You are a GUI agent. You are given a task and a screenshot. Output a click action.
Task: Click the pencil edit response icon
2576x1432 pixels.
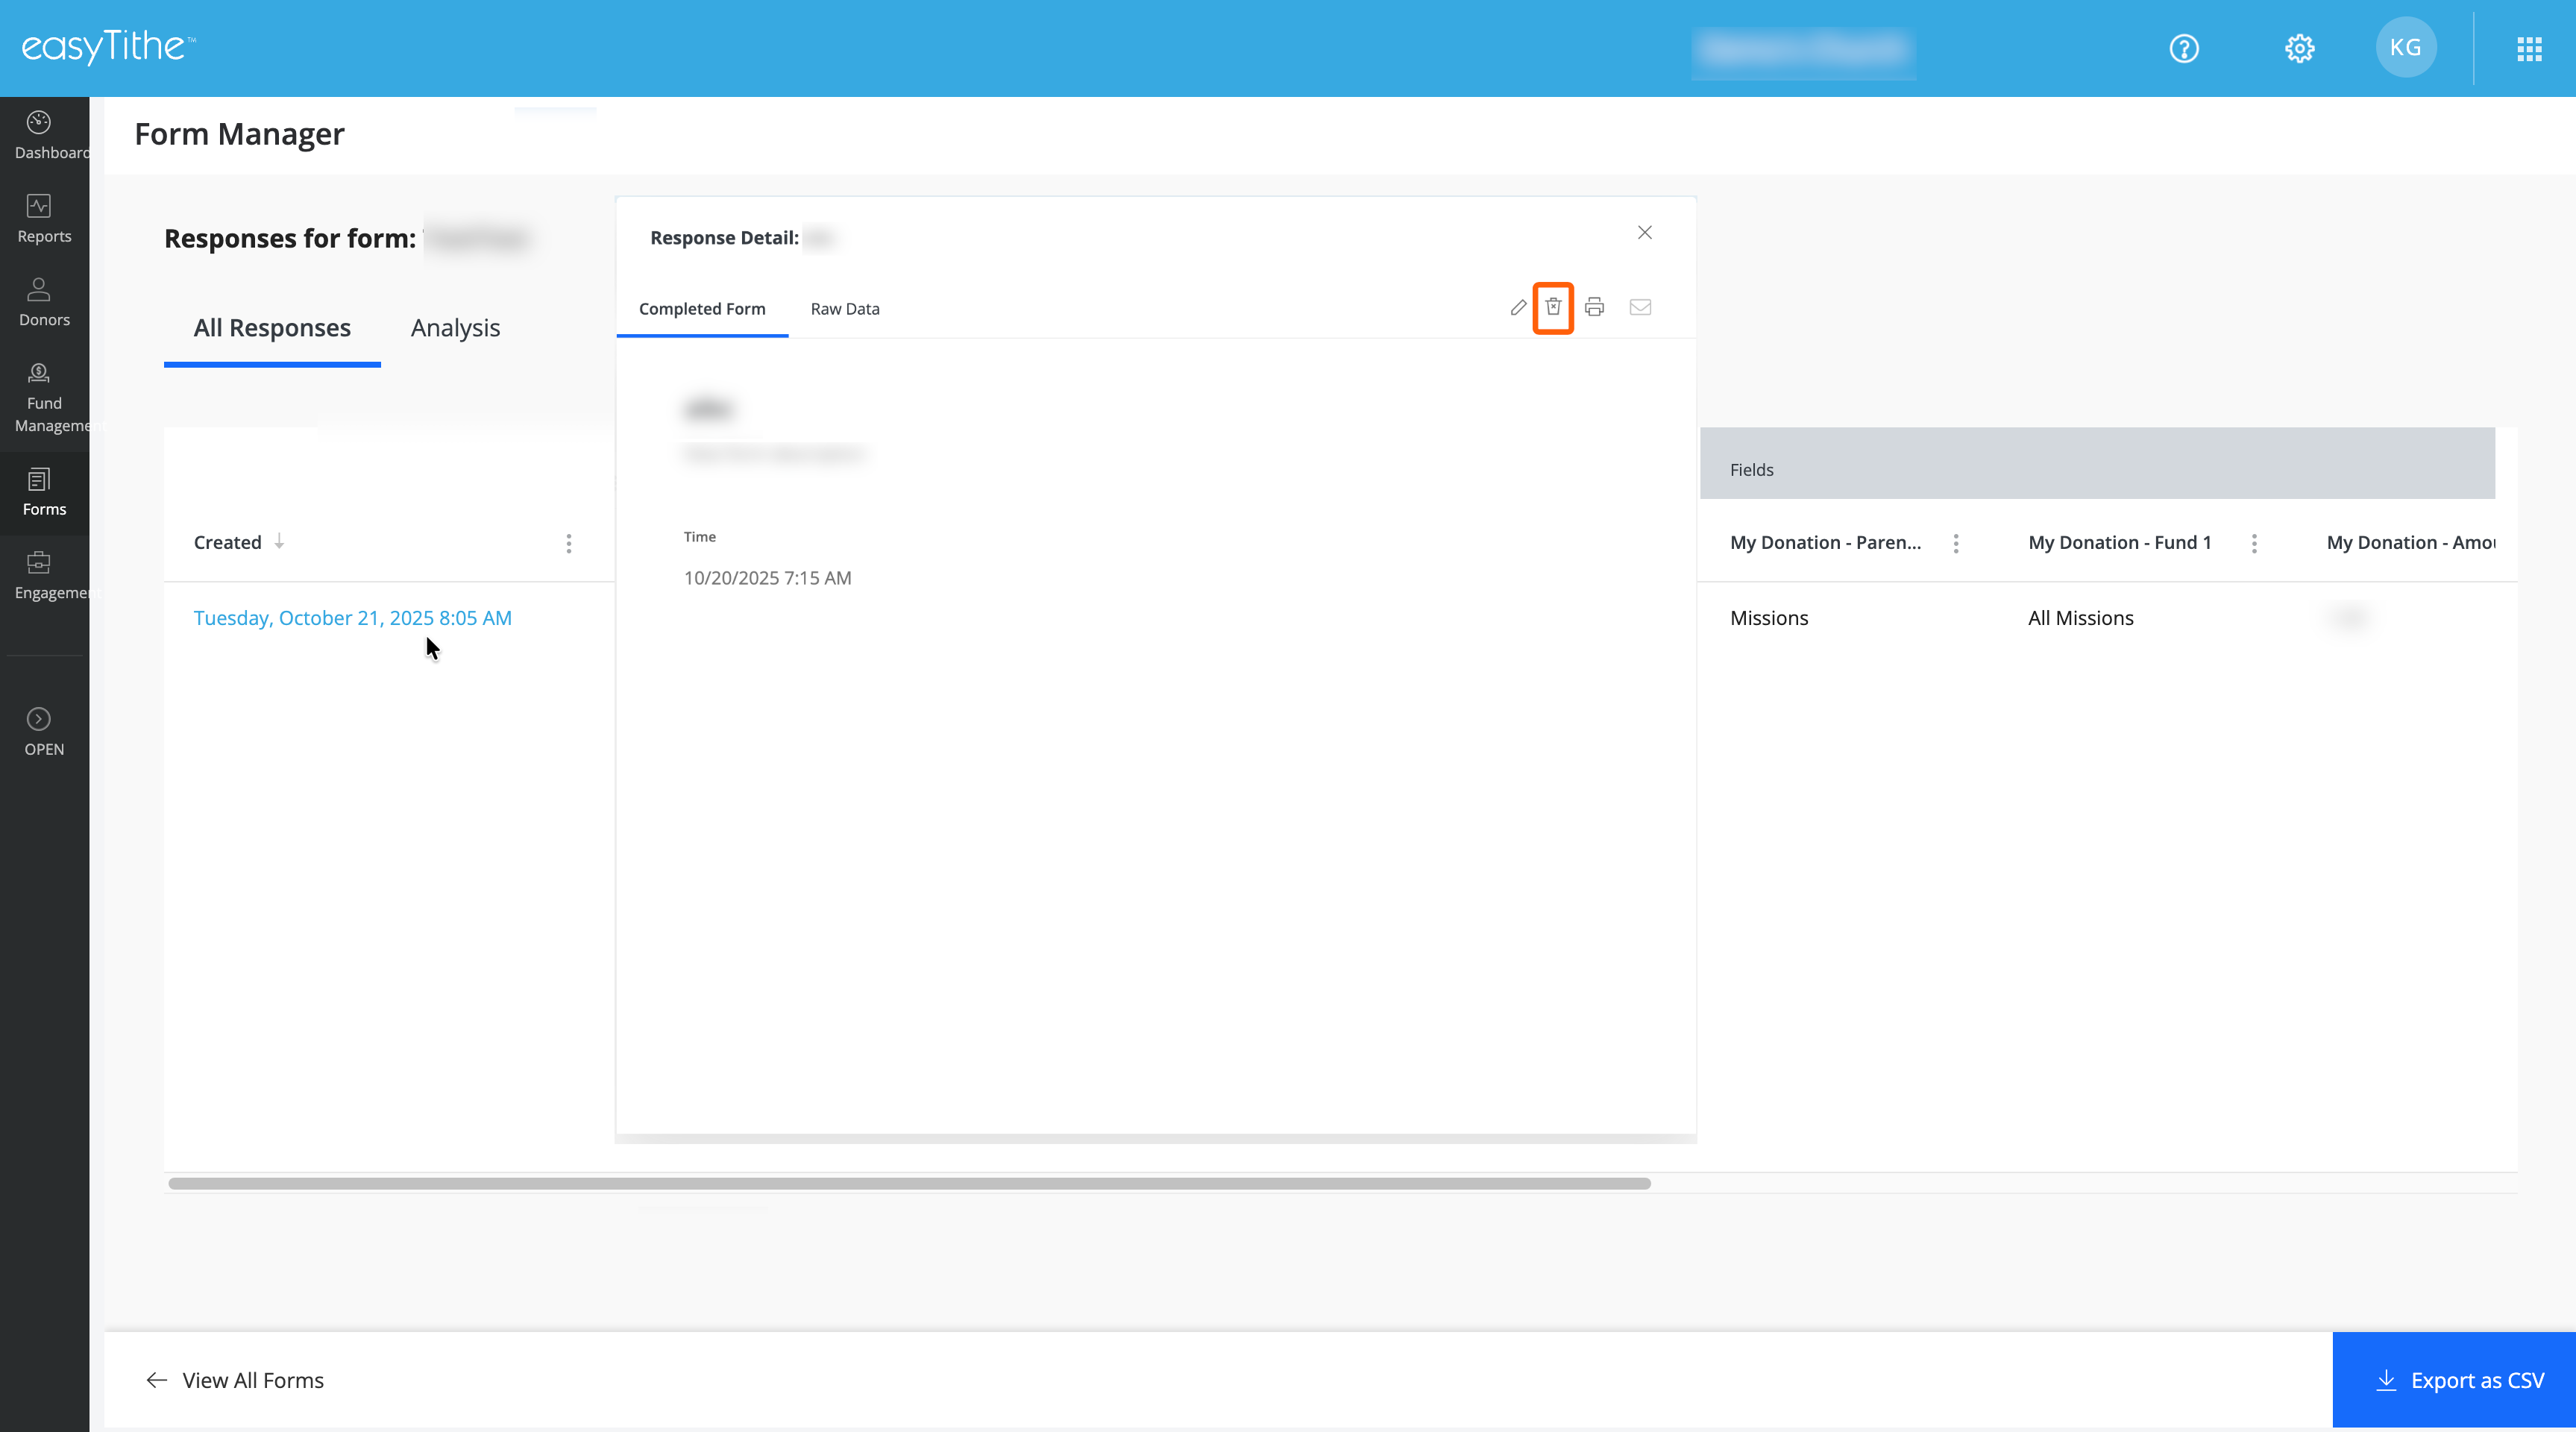[x=1518, y=307]
